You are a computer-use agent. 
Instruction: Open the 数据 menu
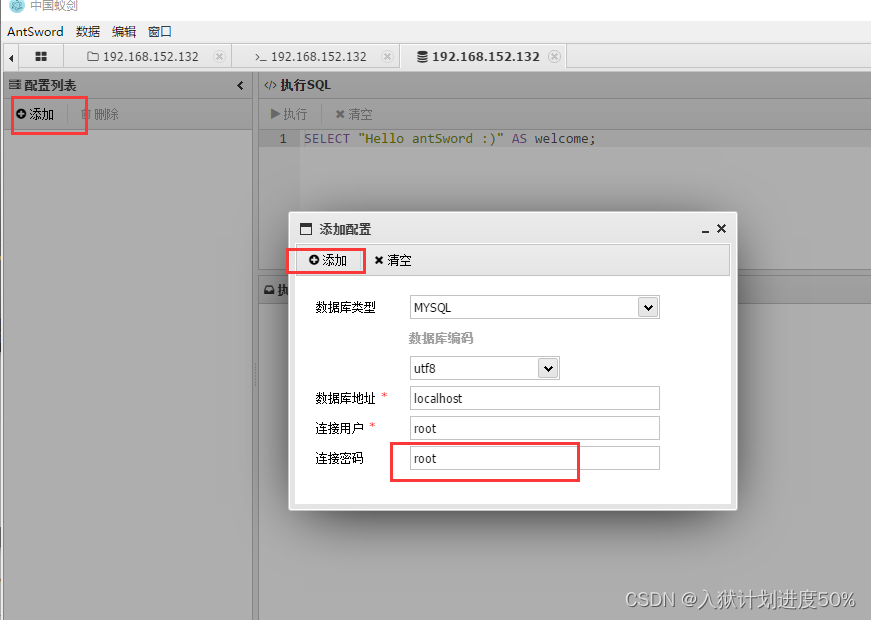coord(88,32)
